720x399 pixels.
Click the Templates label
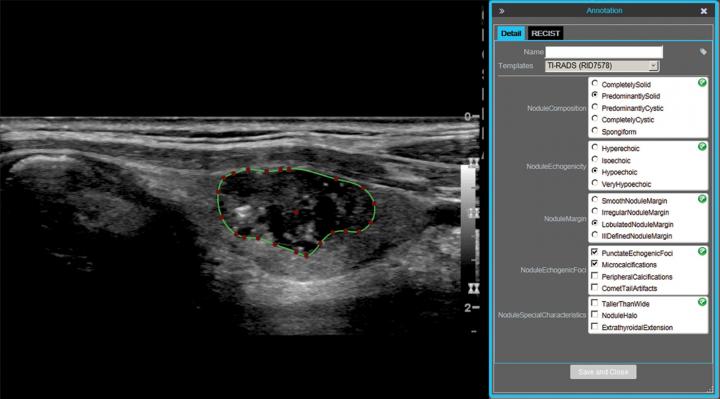click(515, 66)
